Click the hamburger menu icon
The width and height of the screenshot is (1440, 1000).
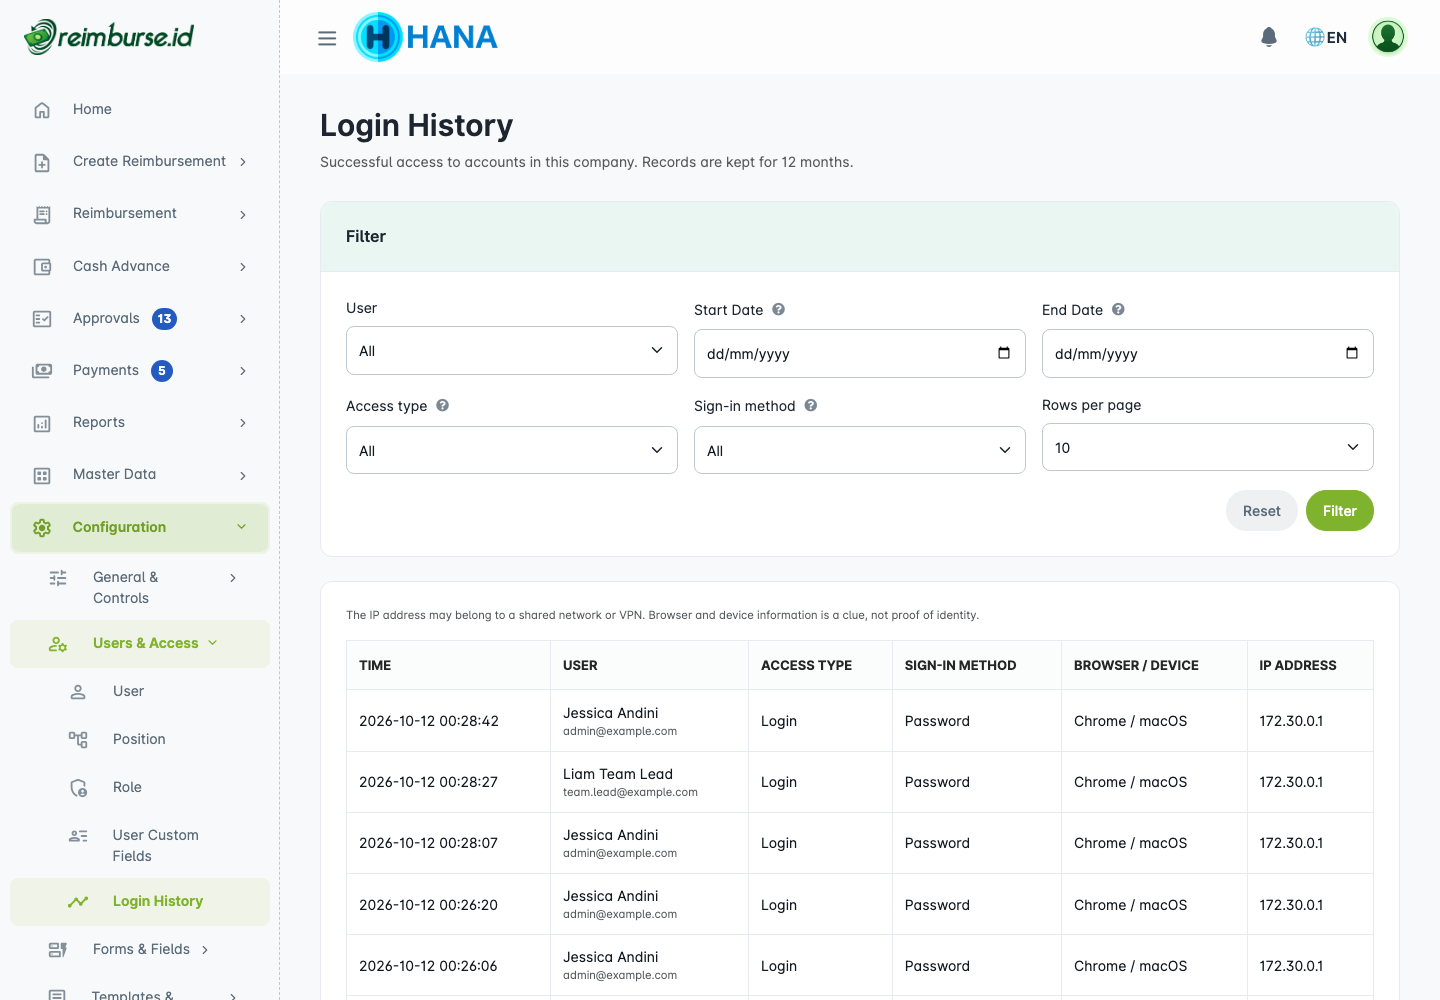click(327, 38)
